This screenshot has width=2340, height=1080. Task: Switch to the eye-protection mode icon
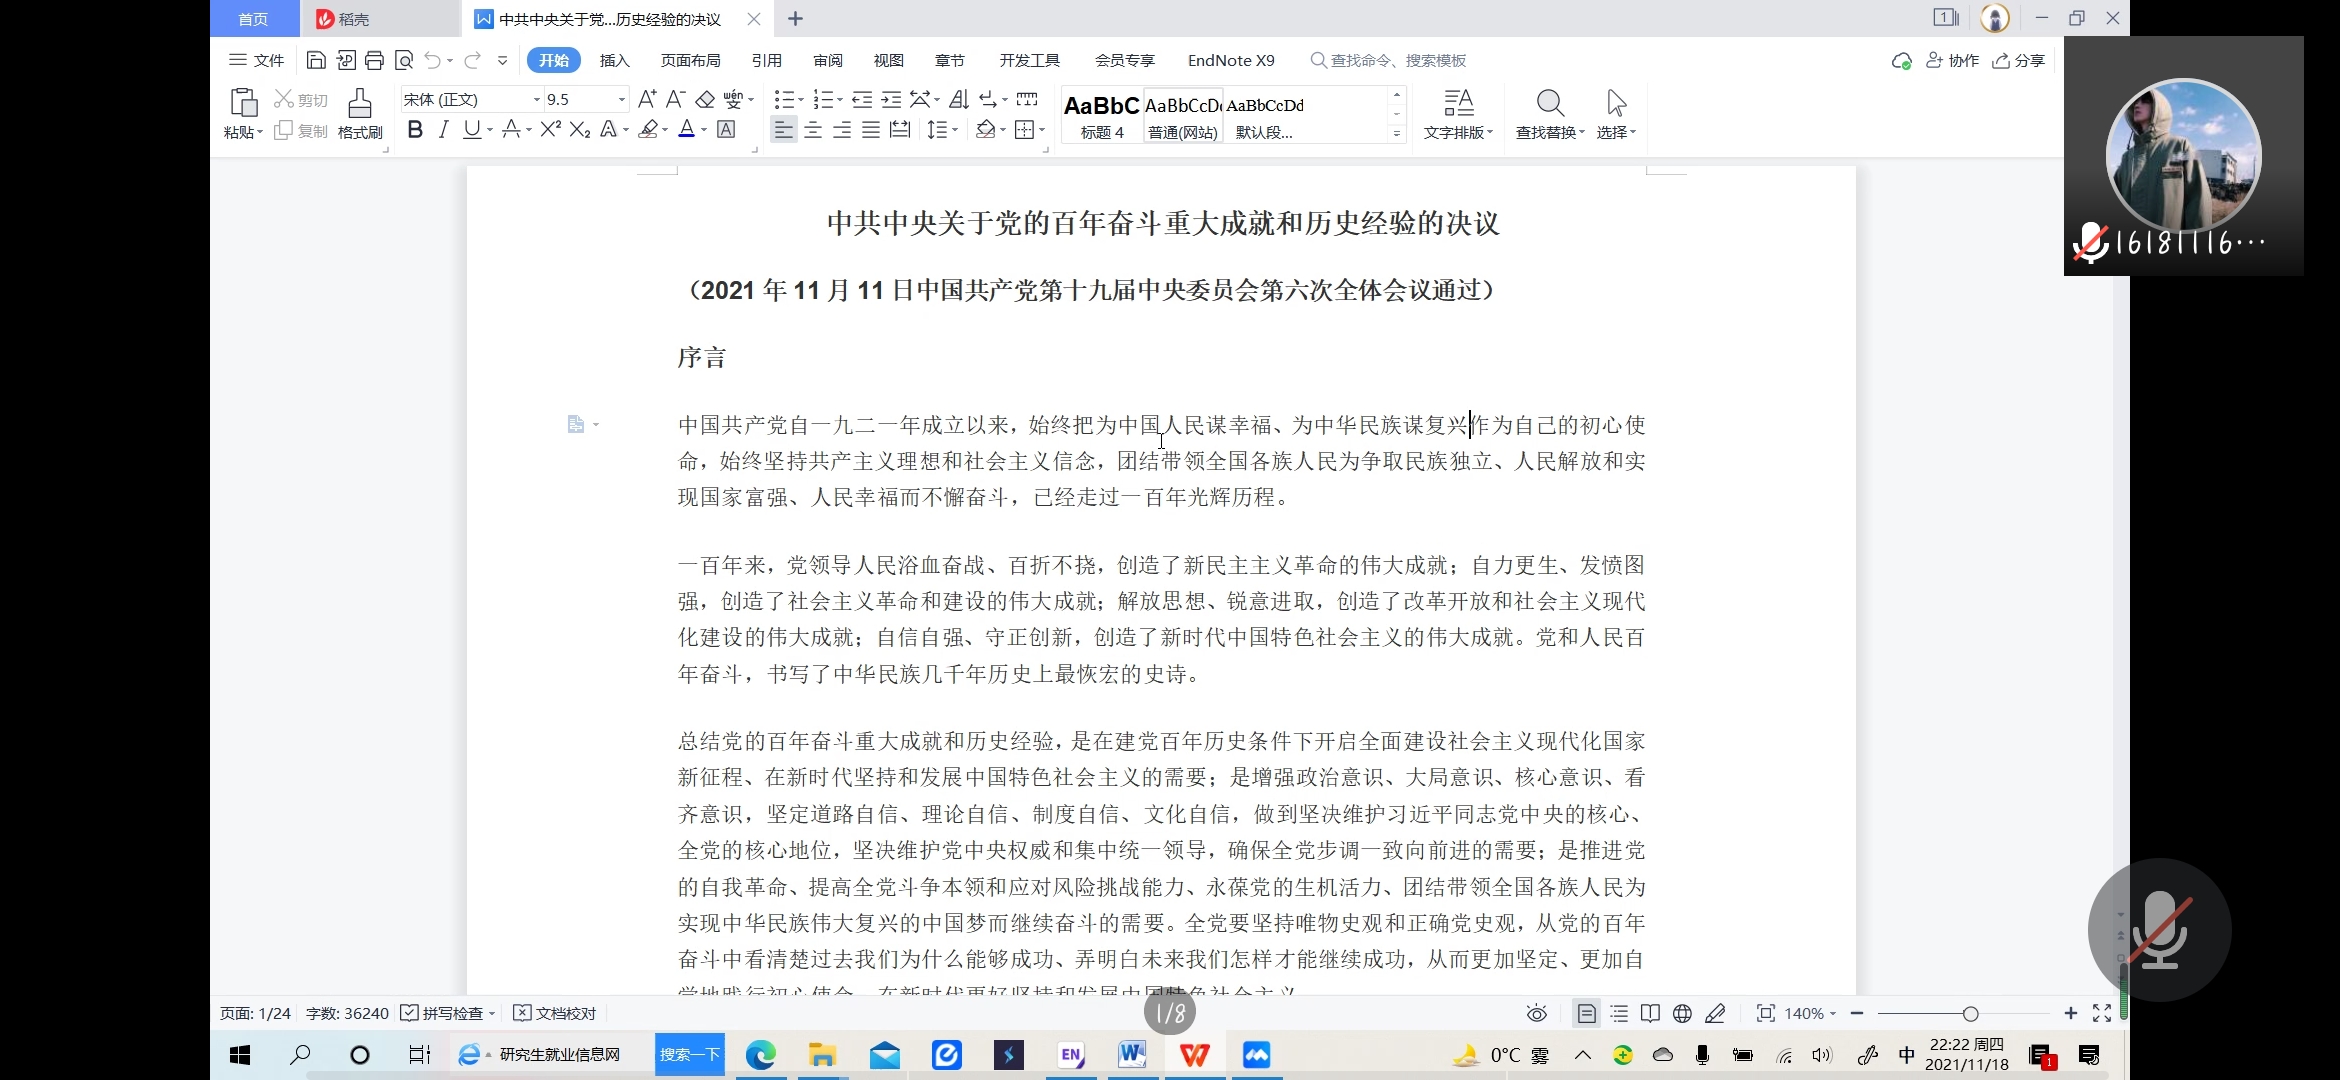click(1537, 1014)
